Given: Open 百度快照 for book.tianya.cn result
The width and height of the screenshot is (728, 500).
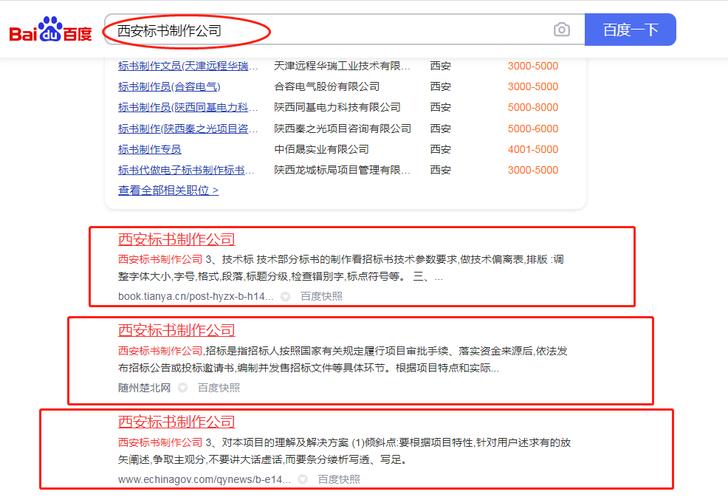Looking at the screenshot, I should [321, 296].
